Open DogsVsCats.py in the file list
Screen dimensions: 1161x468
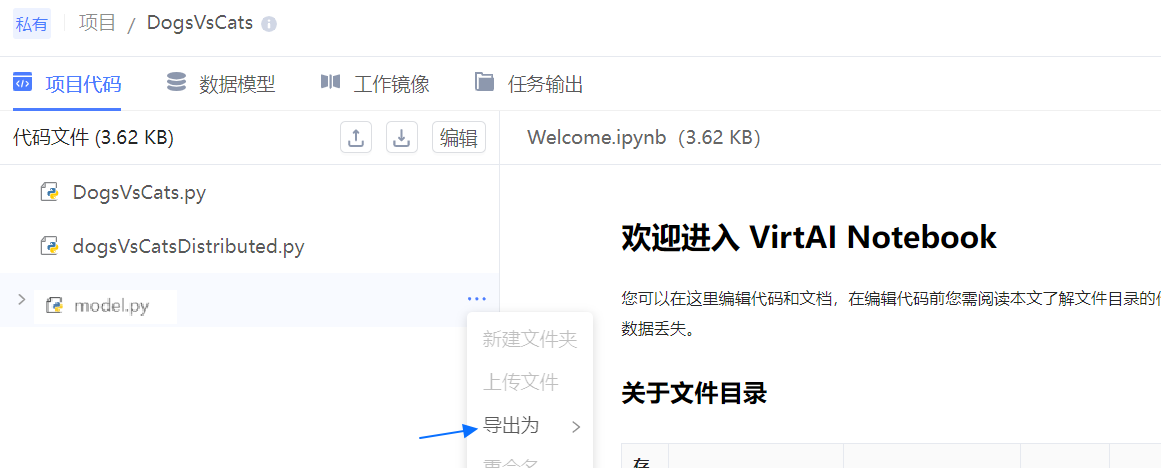[x=139, y=192]
